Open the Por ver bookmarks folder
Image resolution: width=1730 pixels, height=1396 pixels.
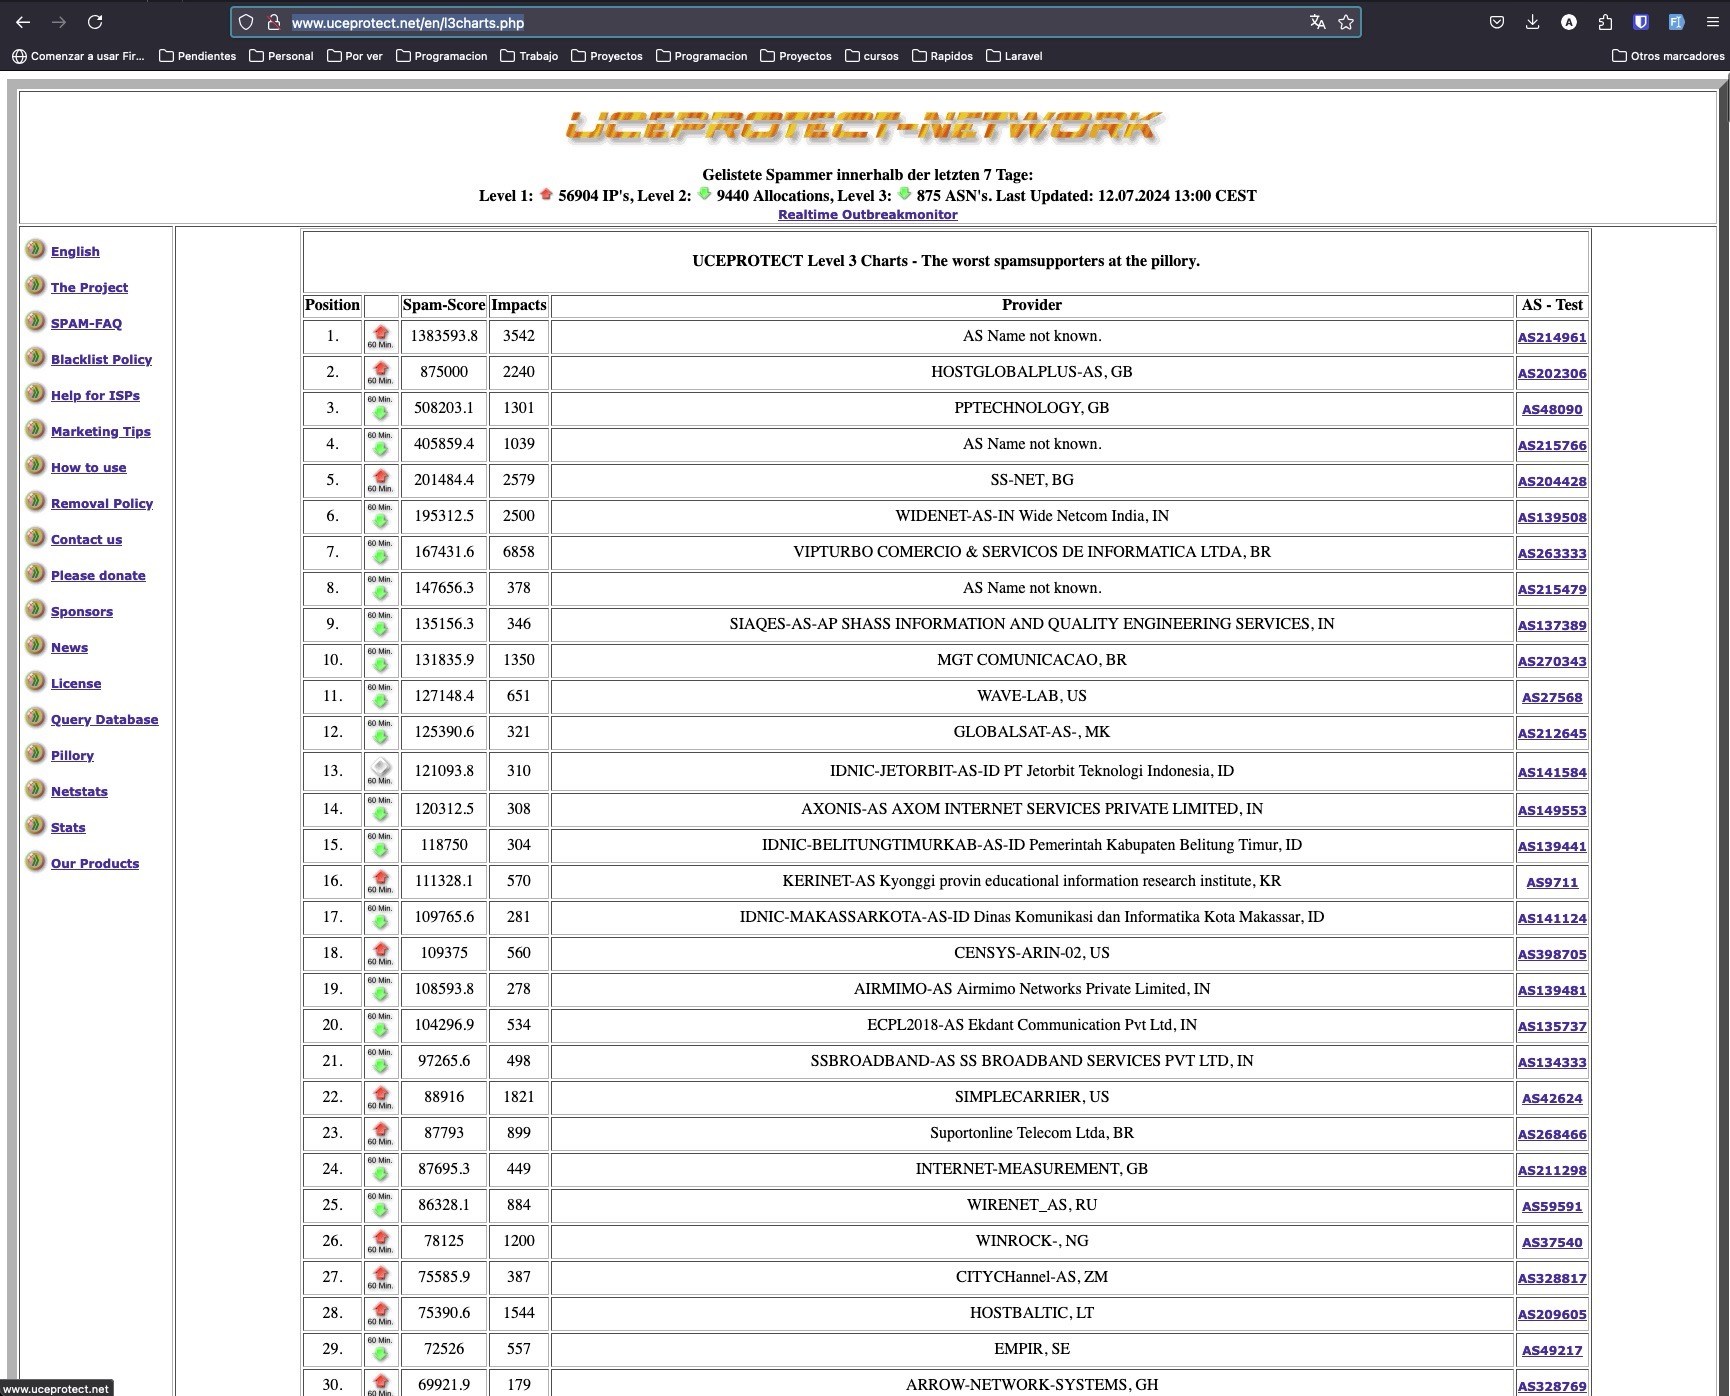355,56
